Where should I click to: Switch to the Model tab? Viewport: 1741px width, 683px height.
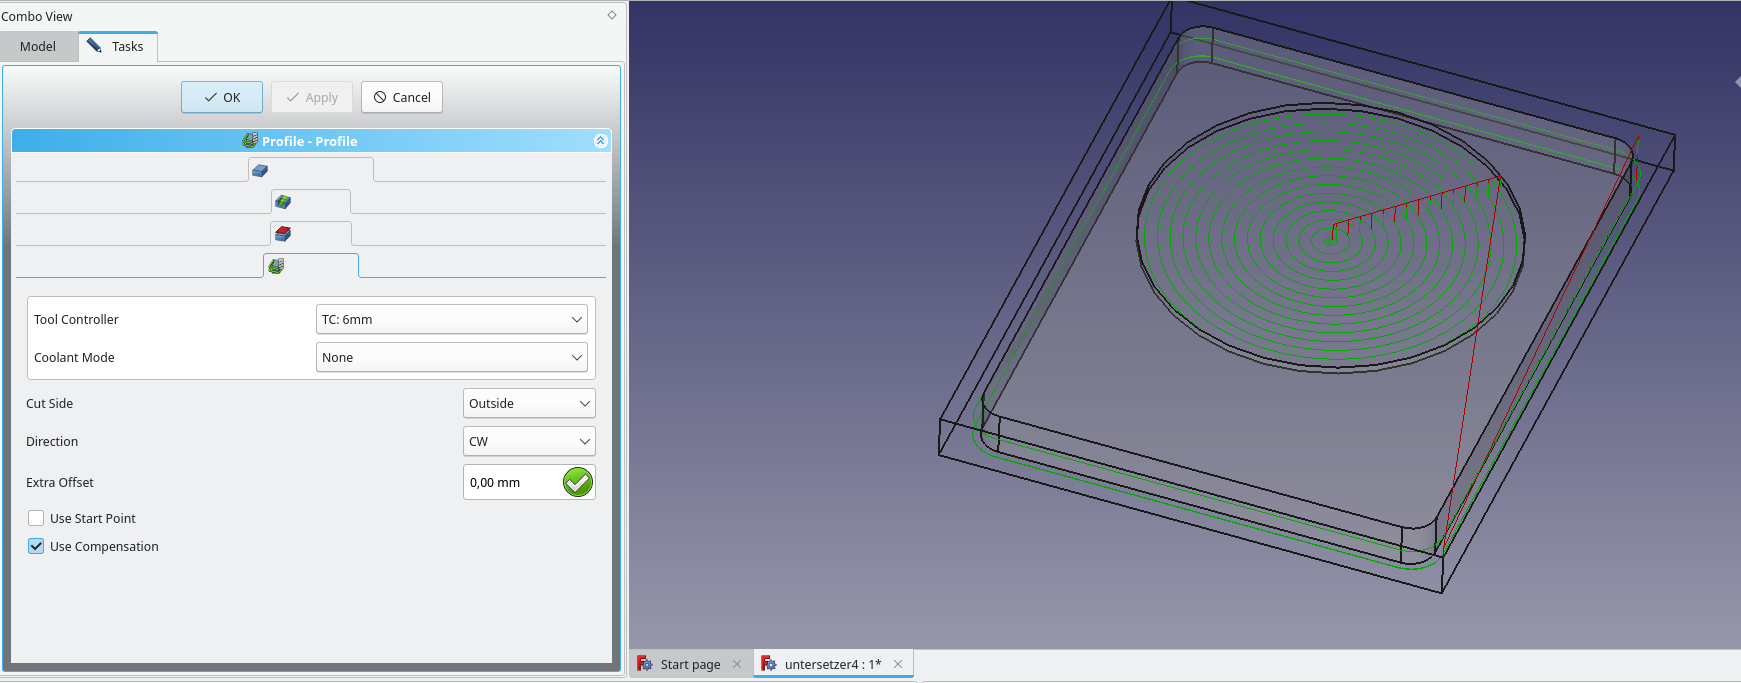point(38,46)
